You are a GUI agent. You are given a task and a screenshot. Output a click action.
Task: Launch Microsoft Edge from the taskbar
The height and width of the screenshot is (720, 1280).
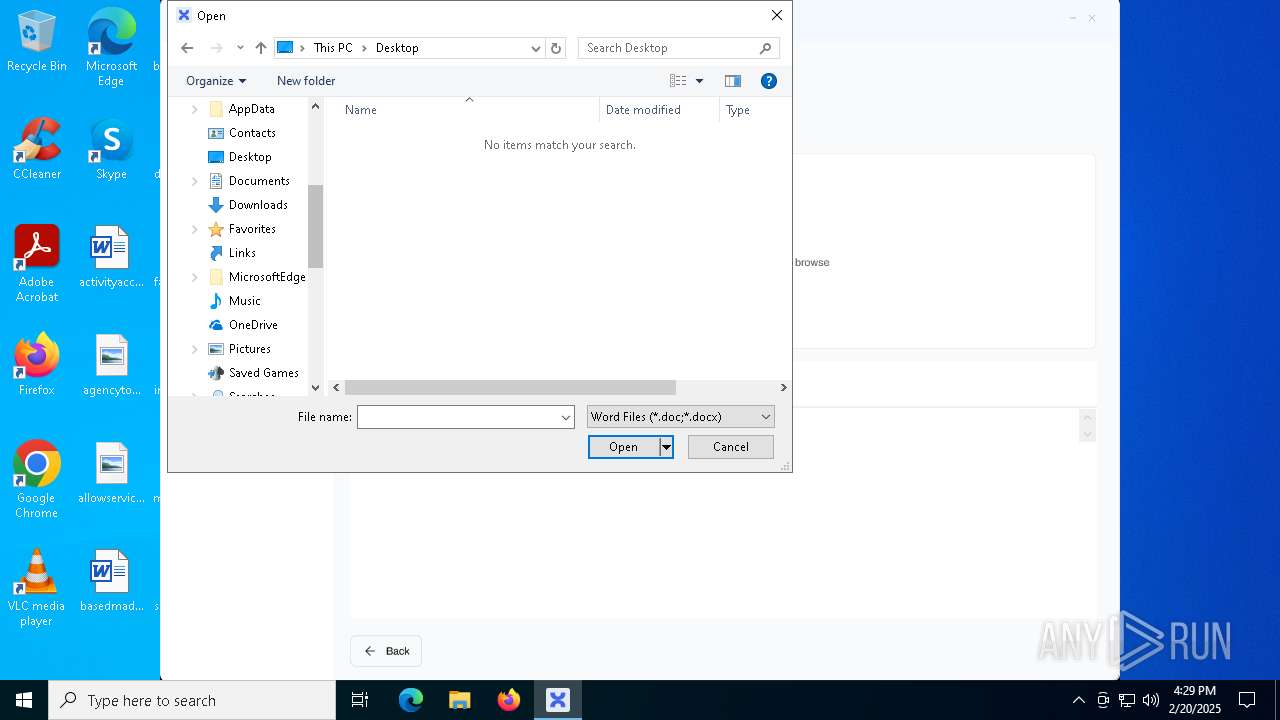(411, 700)
